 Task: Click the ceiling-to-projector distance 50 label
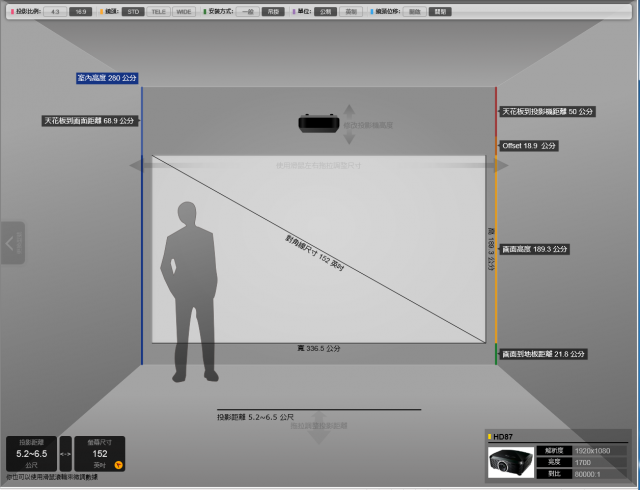click(x=547, y=111)
